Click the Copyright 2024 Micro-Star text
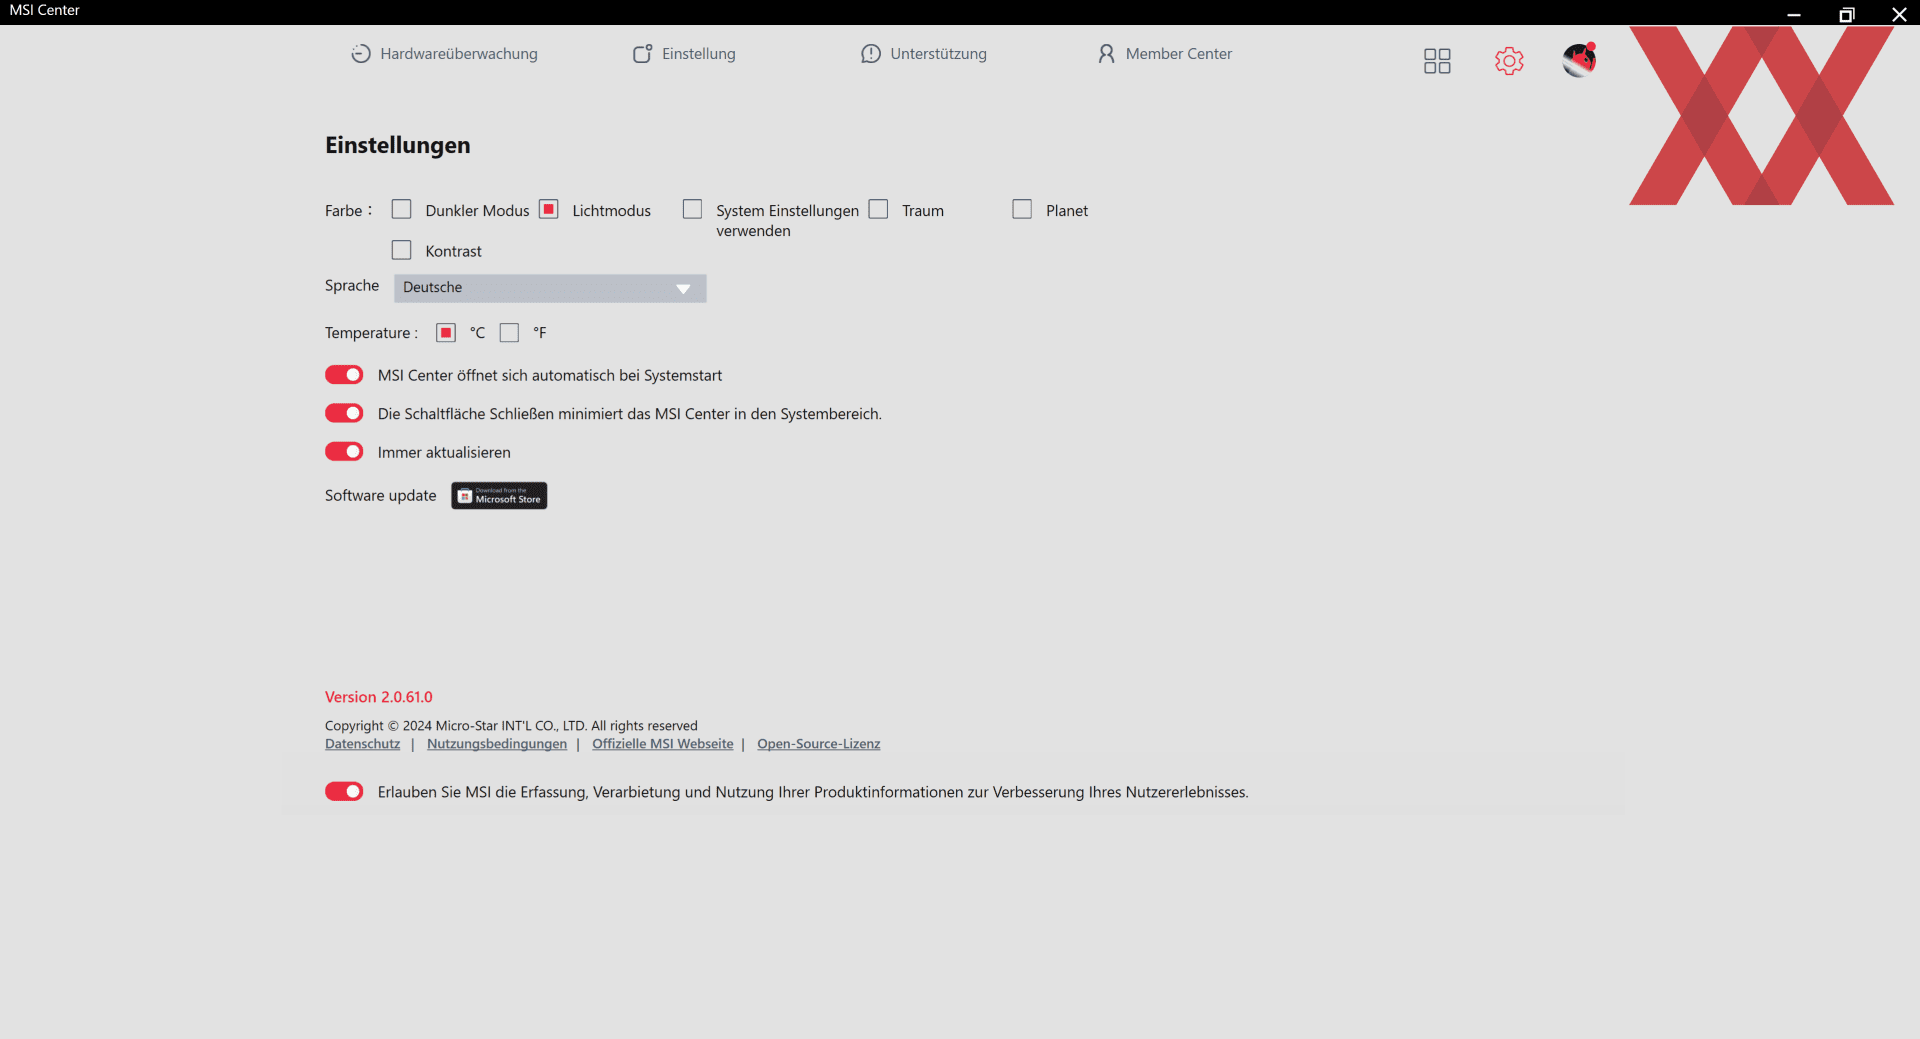 [511, 726]
